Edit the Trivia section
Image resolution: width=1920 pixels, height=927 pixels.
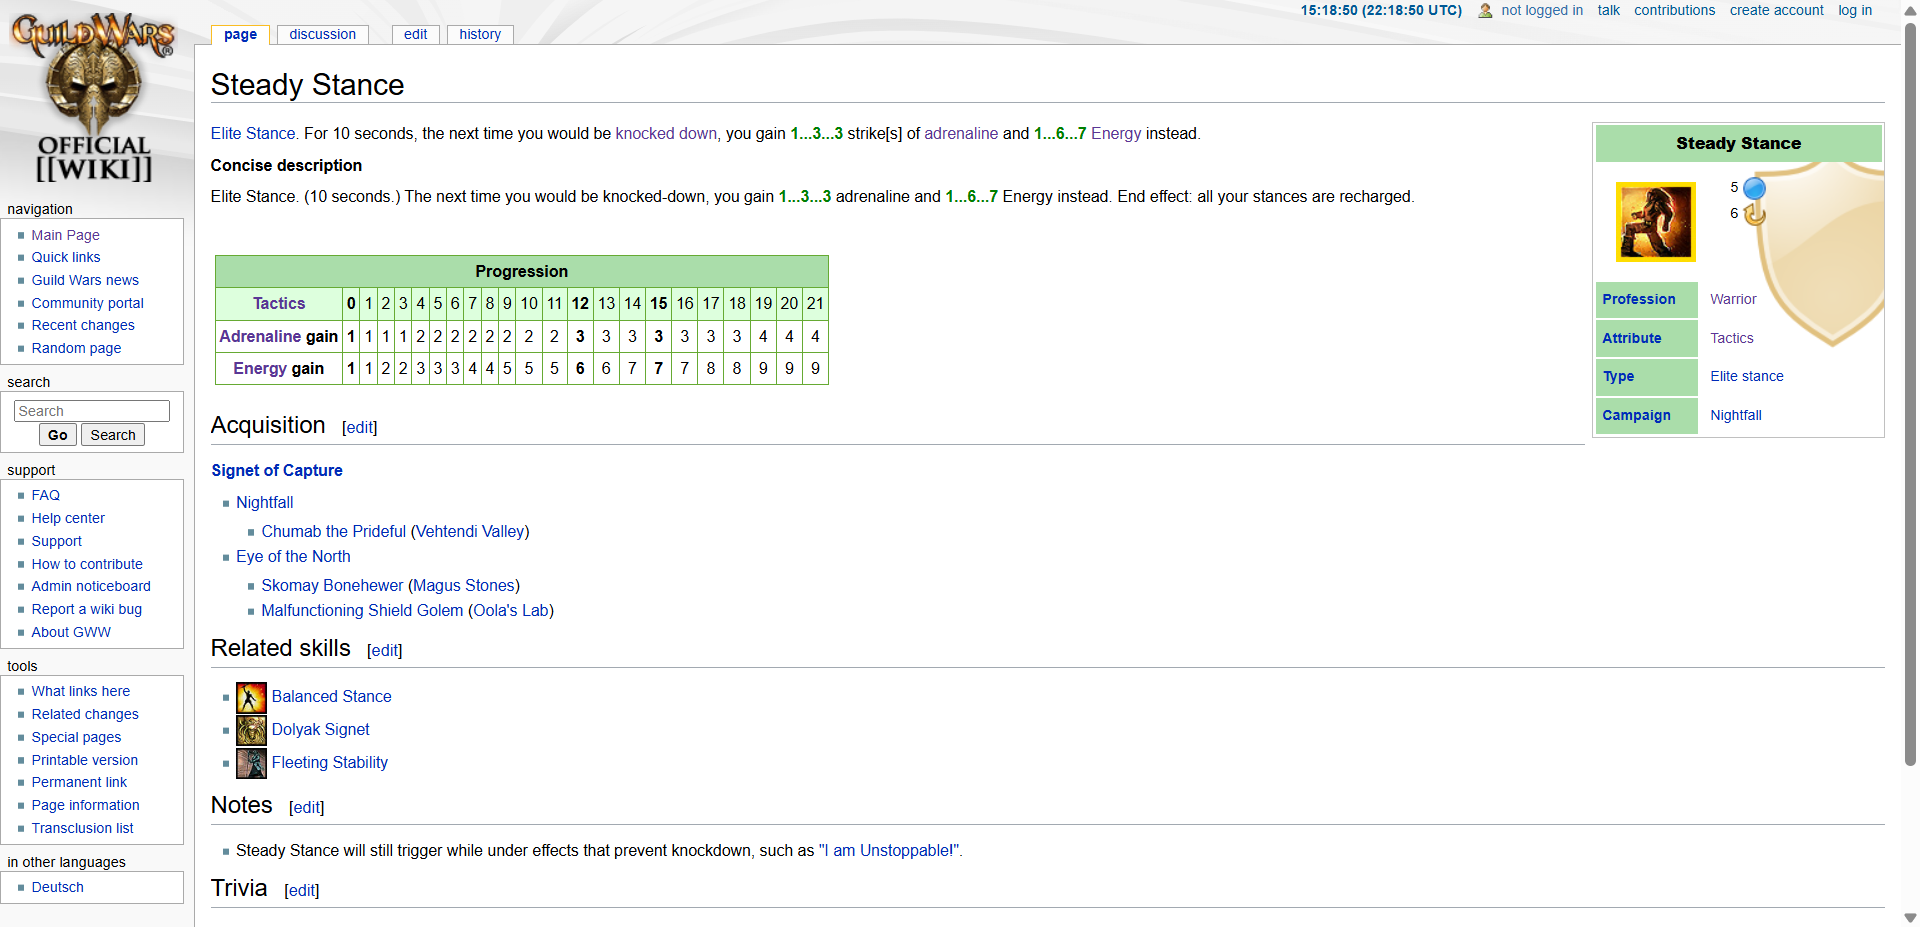tap(301, 890)
